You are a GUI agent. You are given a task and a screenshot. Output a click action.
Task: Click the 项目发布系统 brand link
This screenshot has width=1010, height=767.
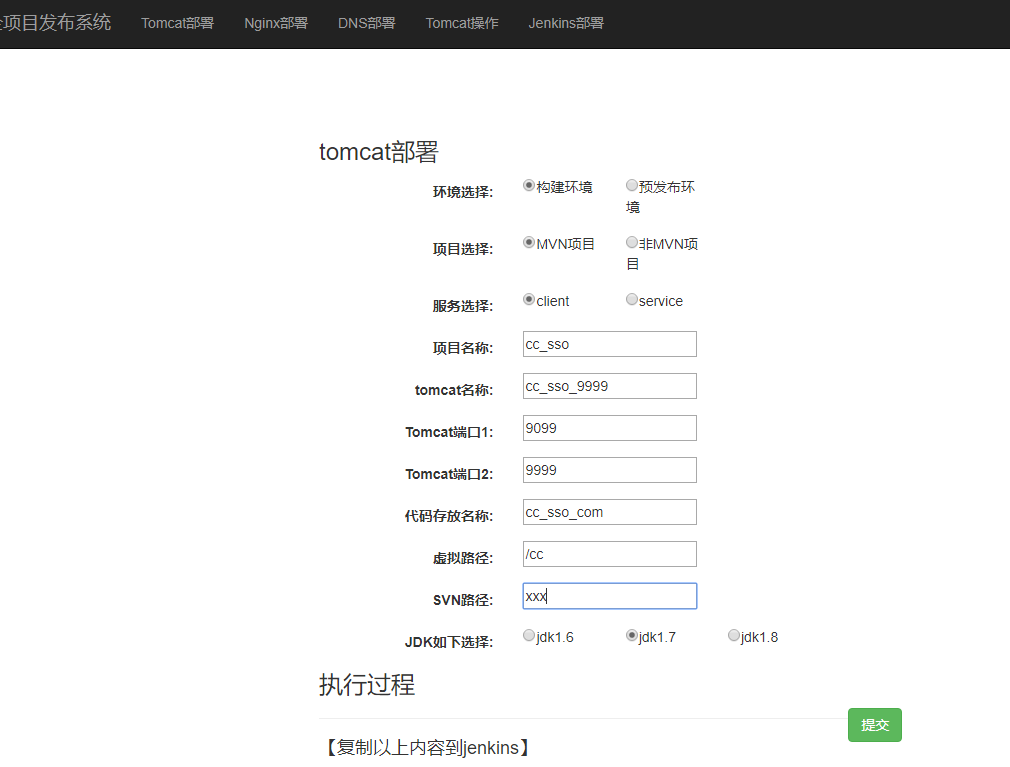(55, 23)
